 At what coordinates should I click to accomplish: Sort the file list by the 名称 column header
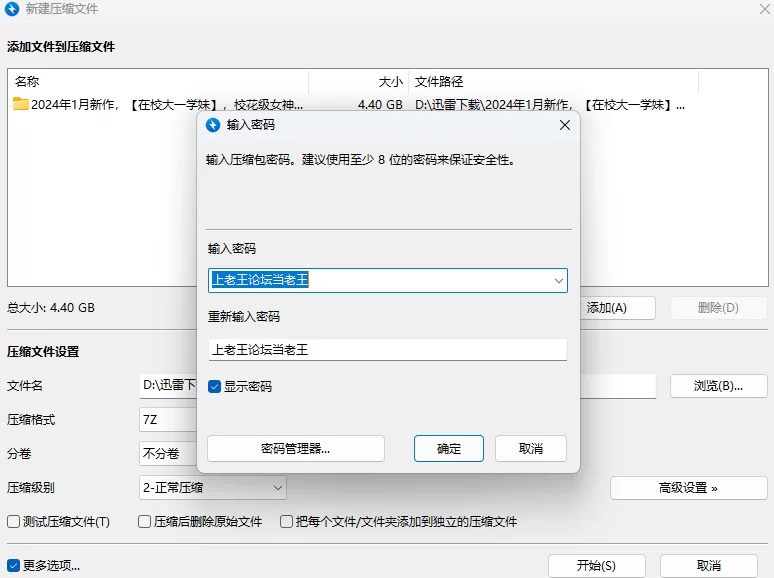[x=157, y=82]
